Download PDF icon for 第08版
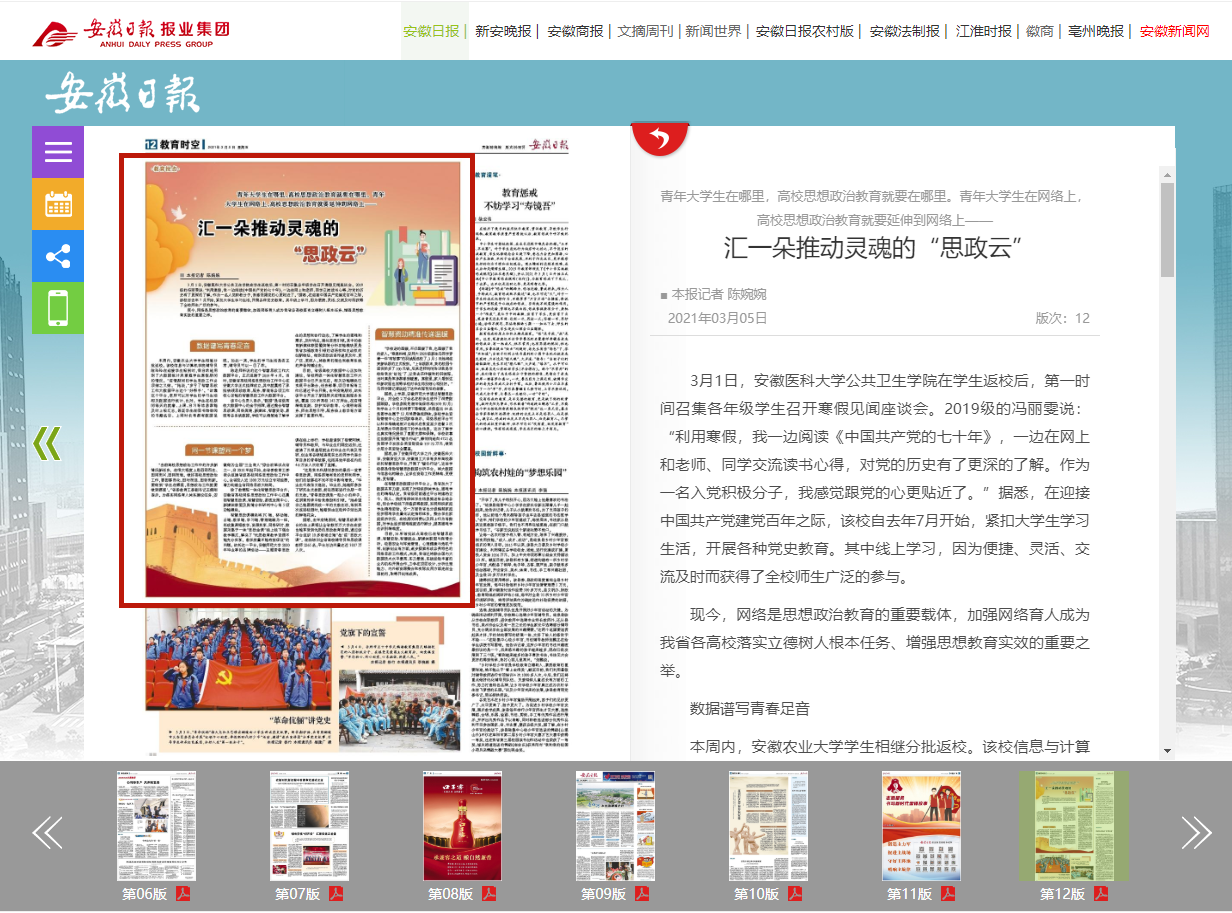Image resolution: width=1232 pixels, height=913 pixels. pyautogui.click(x=489, y=894)
